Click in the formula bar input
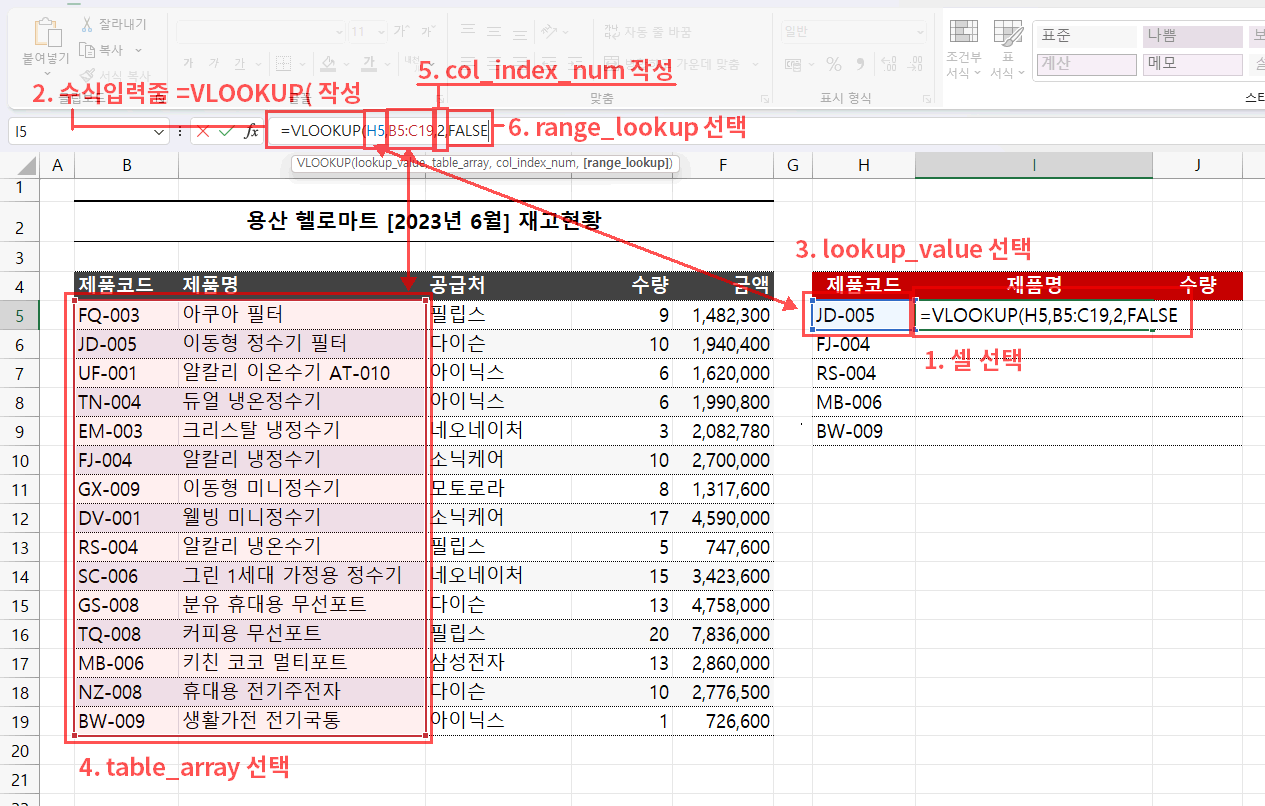The image size is (1265, 806). (x=765, y=131)
